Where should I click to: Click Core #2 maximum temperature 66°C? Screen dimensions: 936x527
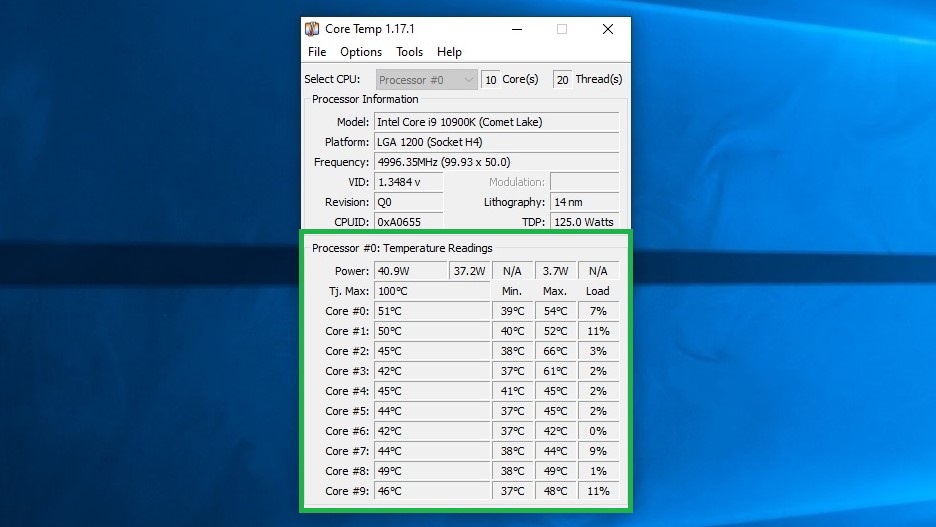coord(555,351)
